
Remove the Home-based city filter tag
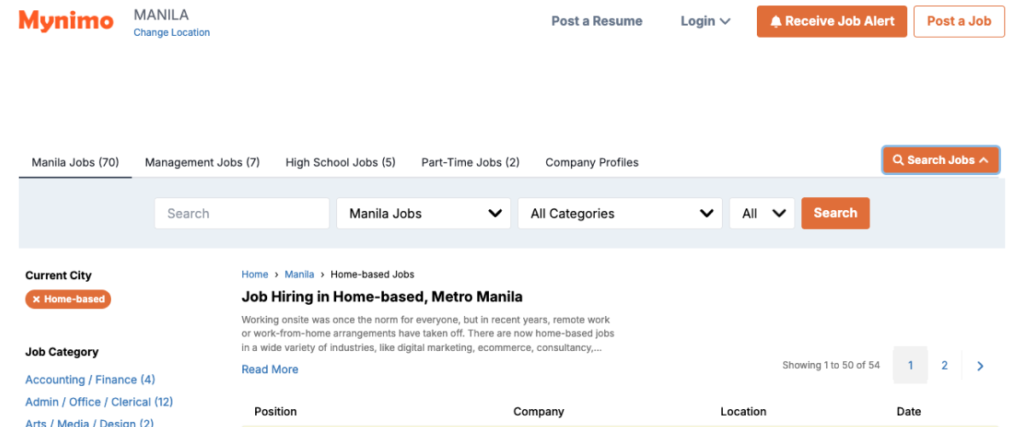click(37, 299)
